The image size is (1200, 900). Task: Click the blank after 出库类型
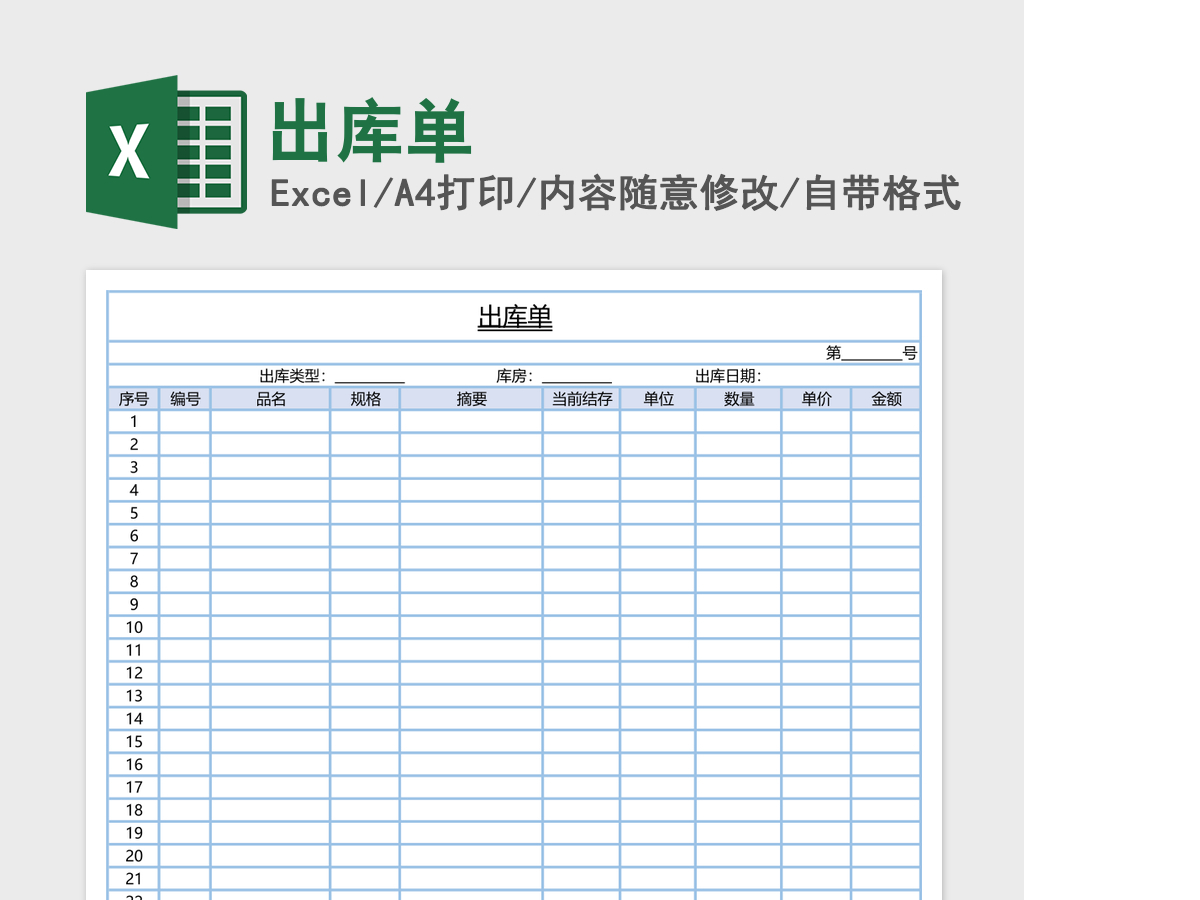pyautogui.click(x=369, y=377)
